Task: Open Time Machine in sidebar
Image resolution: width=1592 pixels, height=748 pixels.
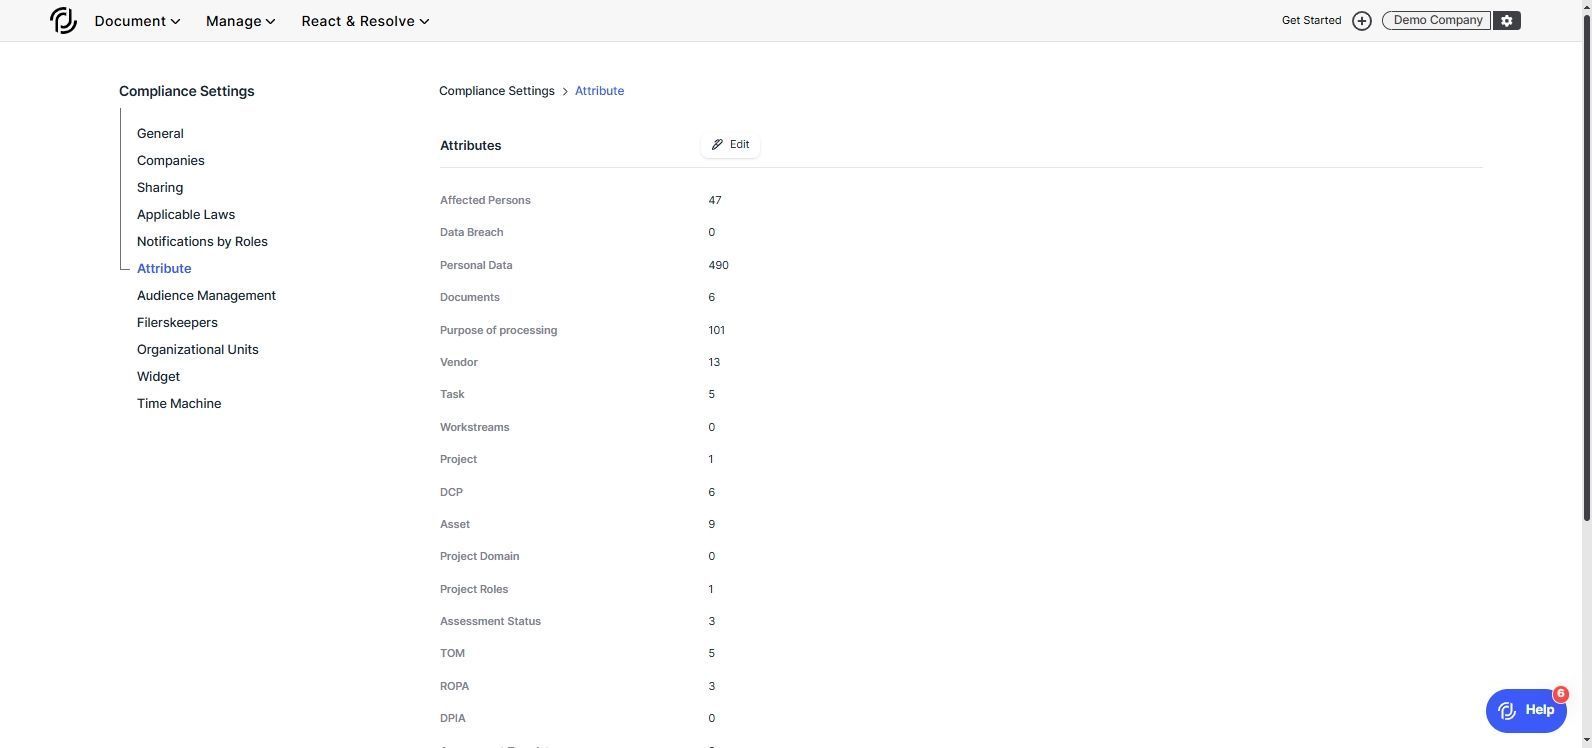Action: tap(179, 404)
